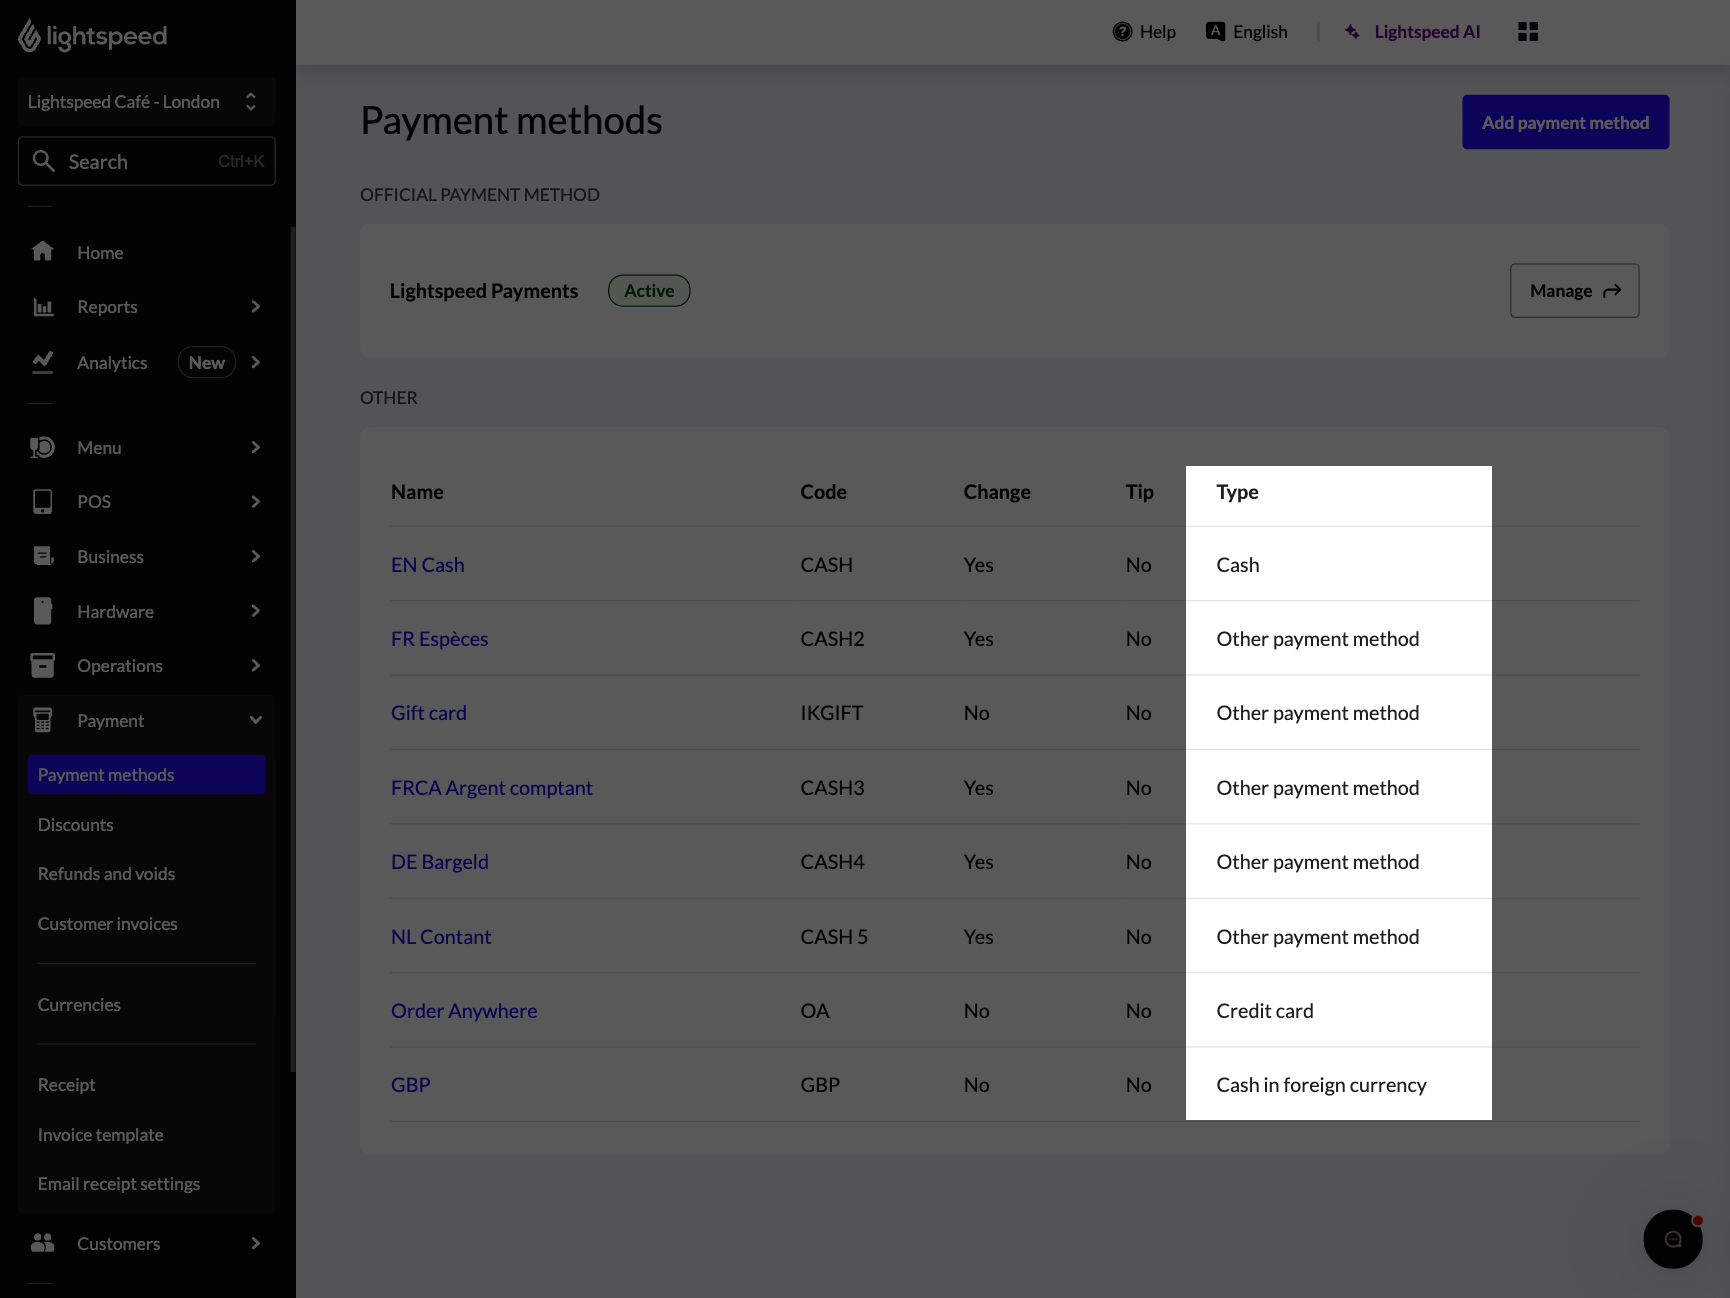Click the Business store icon
1730x1298 pixels.
(43, 556)
